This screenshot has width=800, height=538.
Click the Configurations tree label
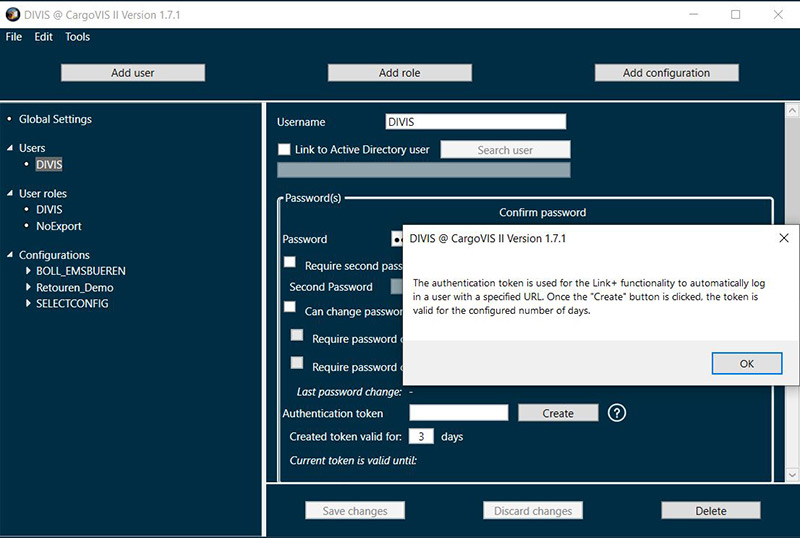click(x=54, y=255)
